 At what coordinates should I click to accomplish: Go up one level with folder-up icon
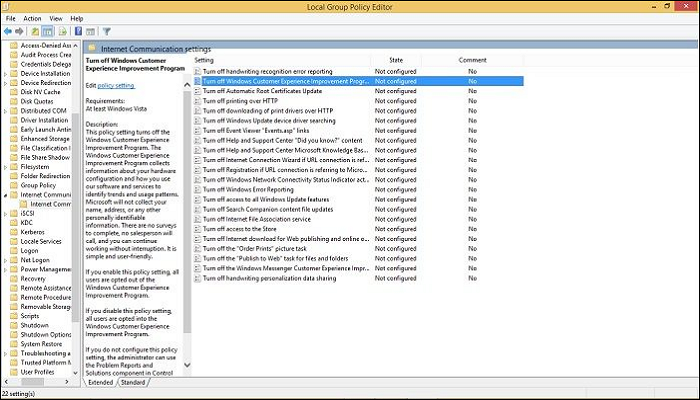click(35, 31)
